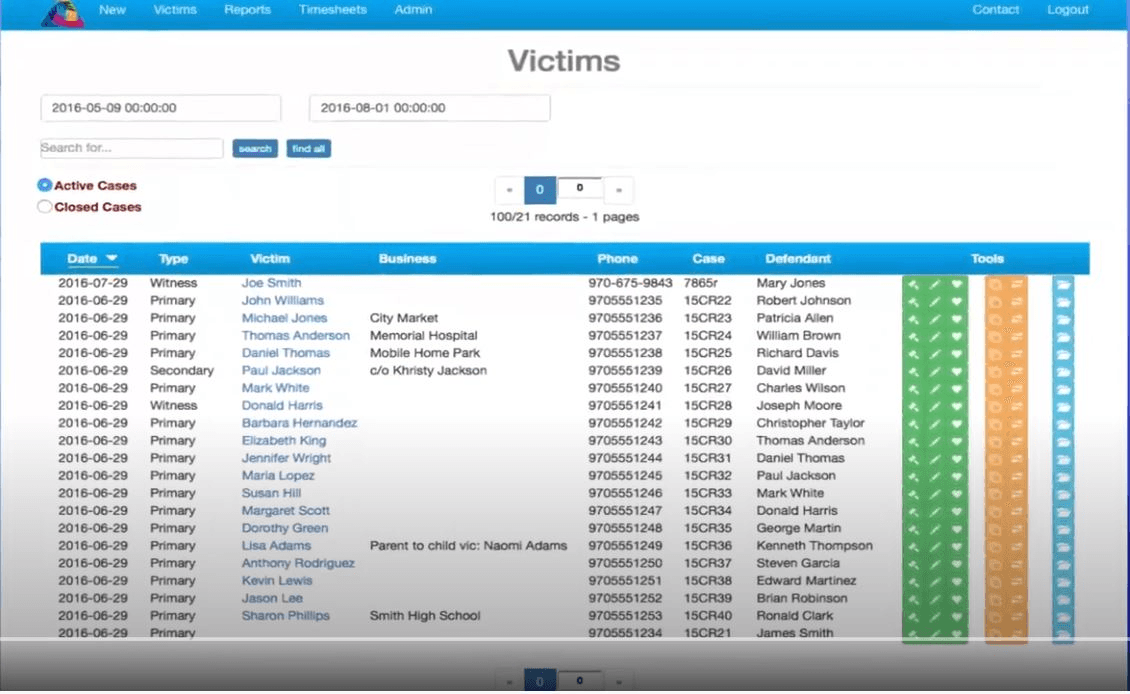Viewport: 1130px width, 694px height.
Task: Click the phone number 970-675-9843
Action: 631,283
